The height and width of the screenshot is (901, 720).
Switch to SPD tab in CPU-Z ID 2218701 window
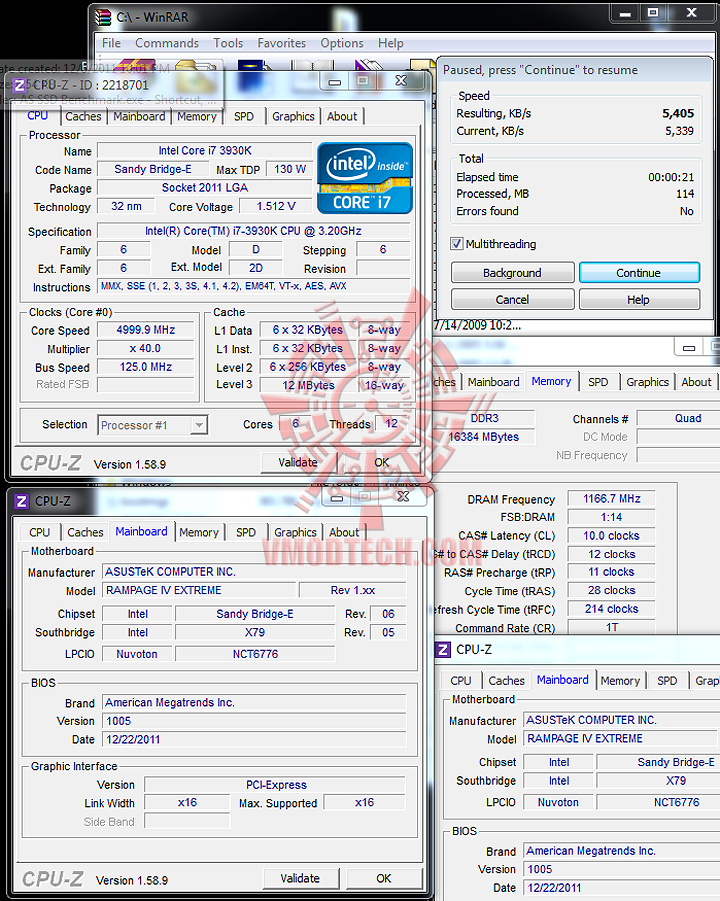coord(244,117)
